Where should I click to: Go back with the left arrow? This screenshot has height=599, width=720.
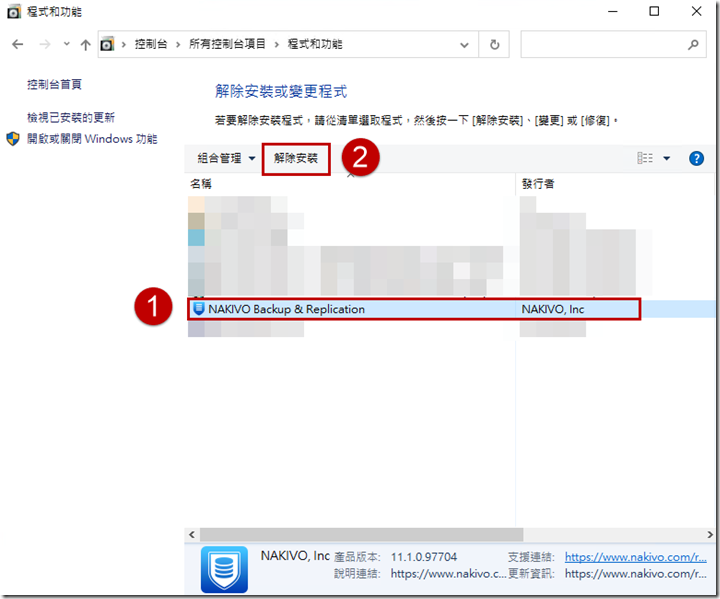tap(17, 45)
